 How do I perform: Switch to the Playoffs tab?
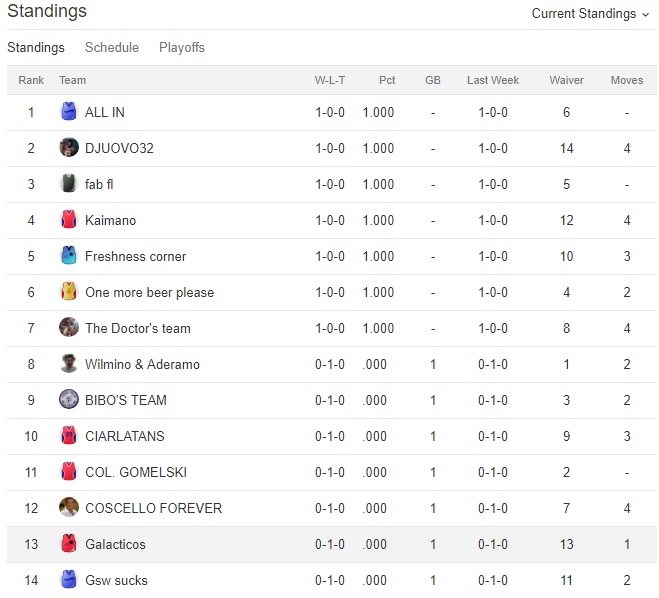[182, 47]
